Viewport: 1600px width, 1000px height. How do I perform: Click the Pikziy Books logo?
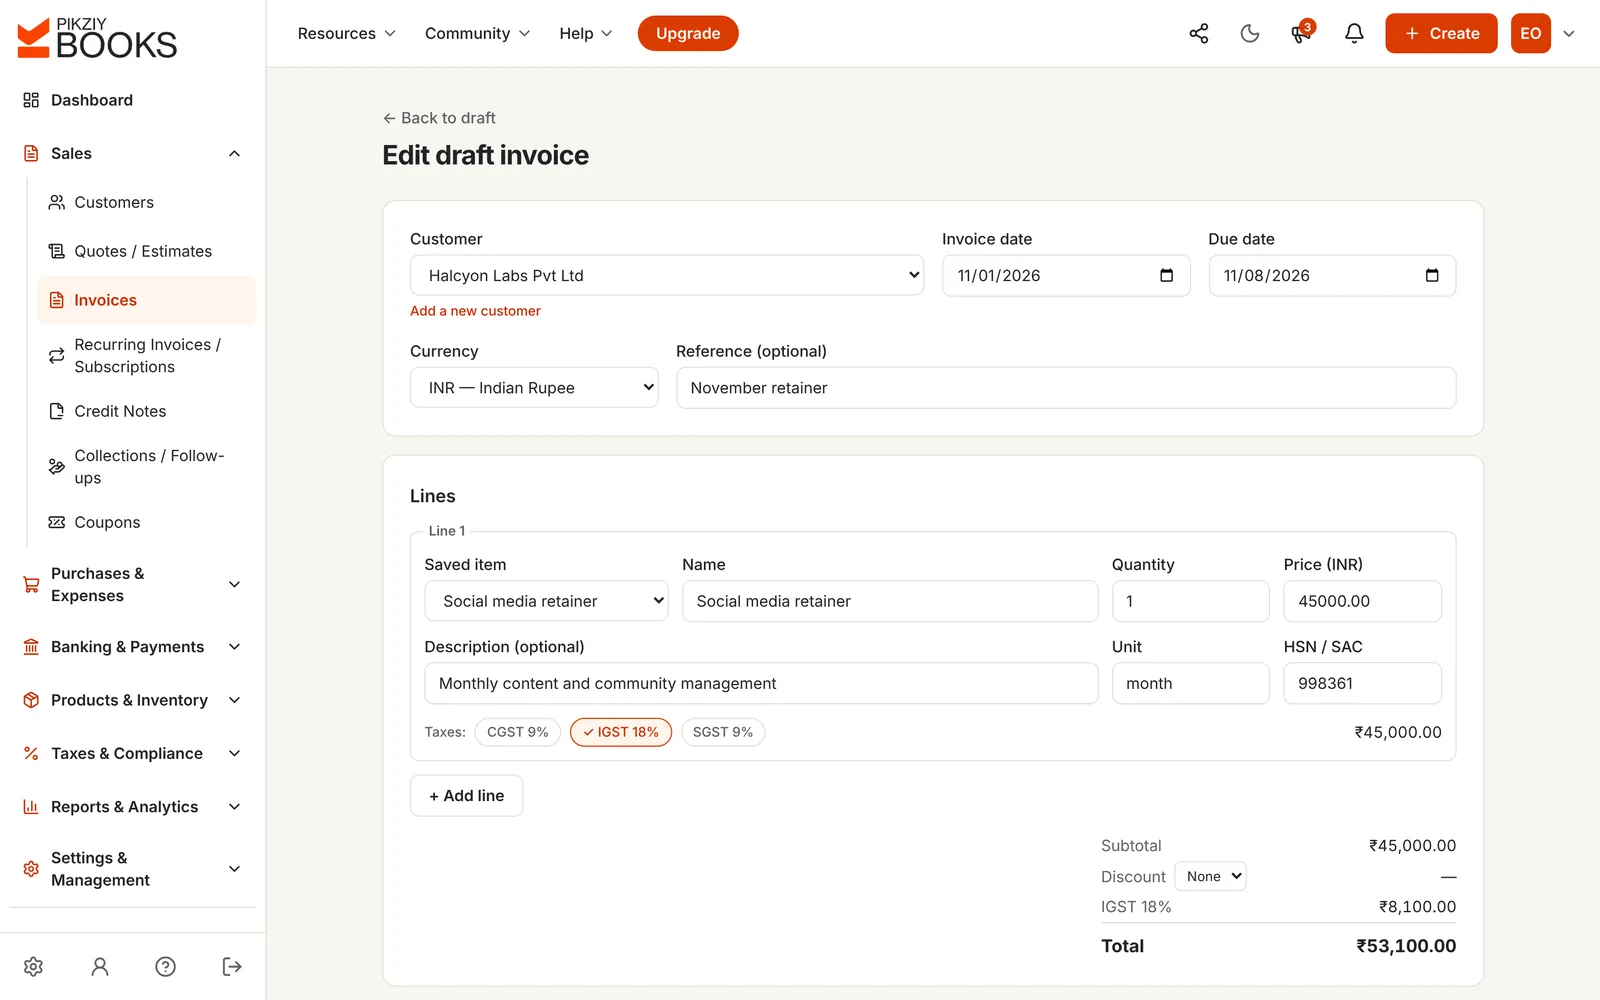97,38
